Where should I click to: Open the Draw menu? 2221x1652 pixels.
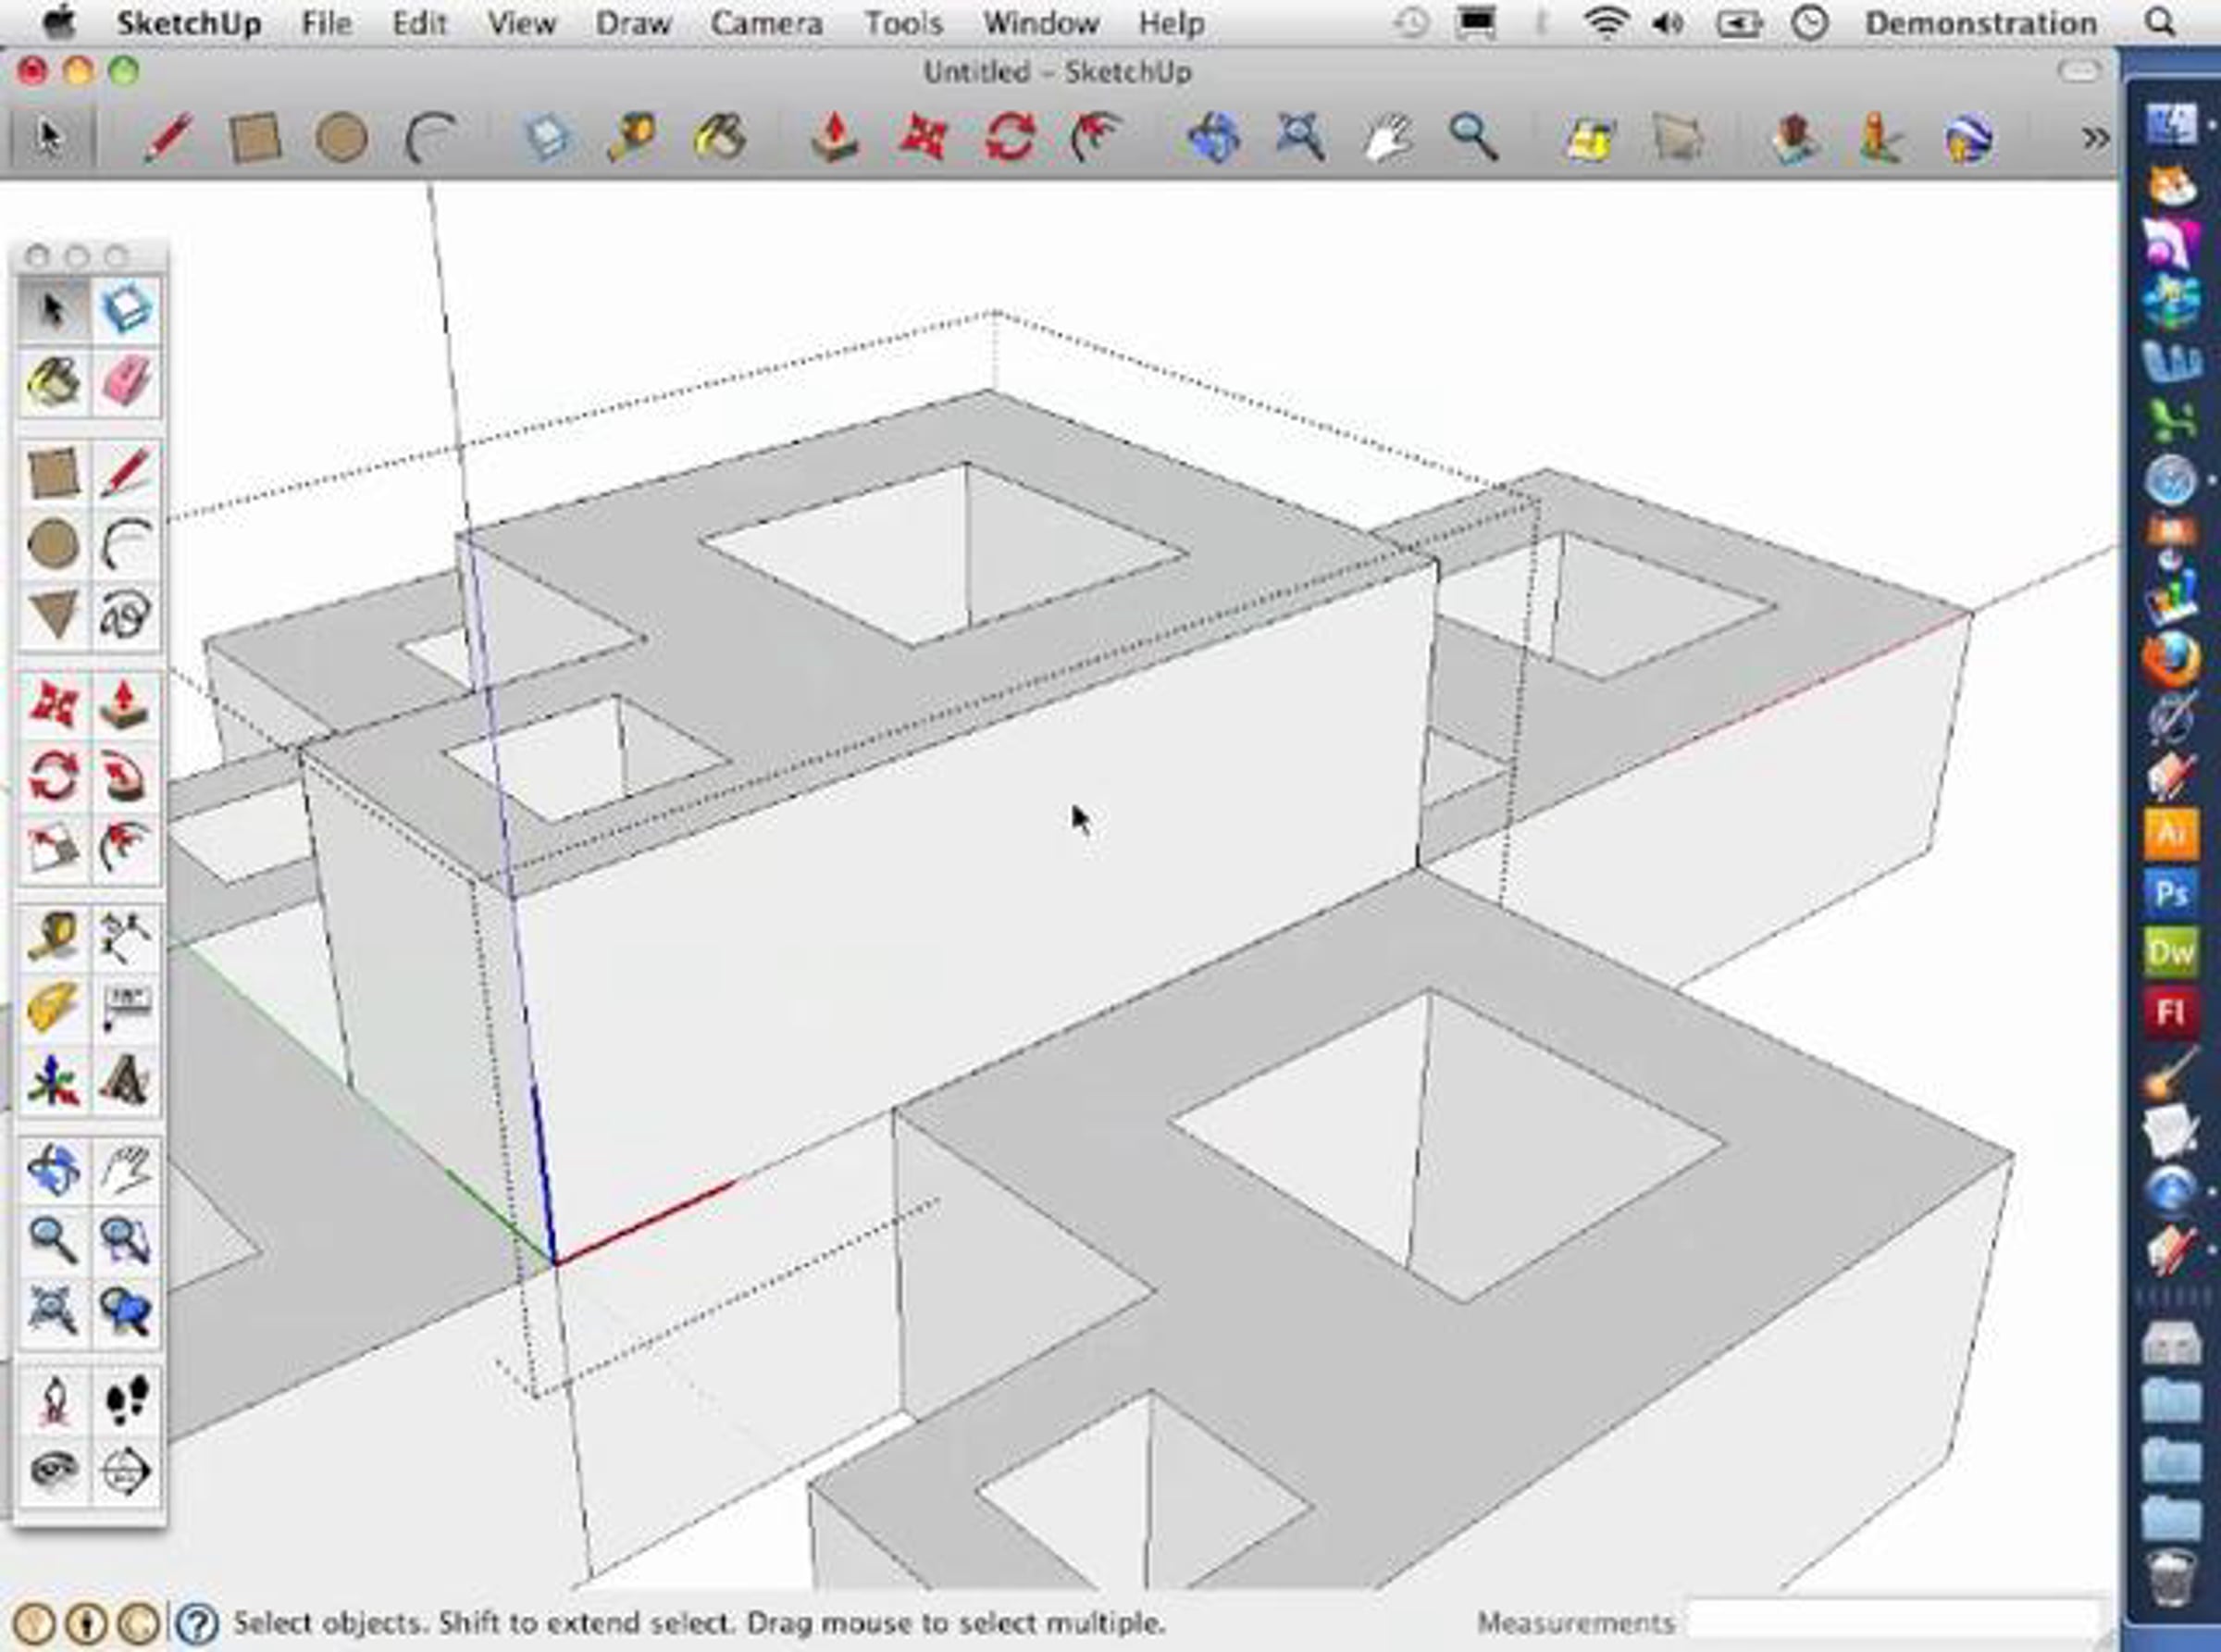(633, 23)
